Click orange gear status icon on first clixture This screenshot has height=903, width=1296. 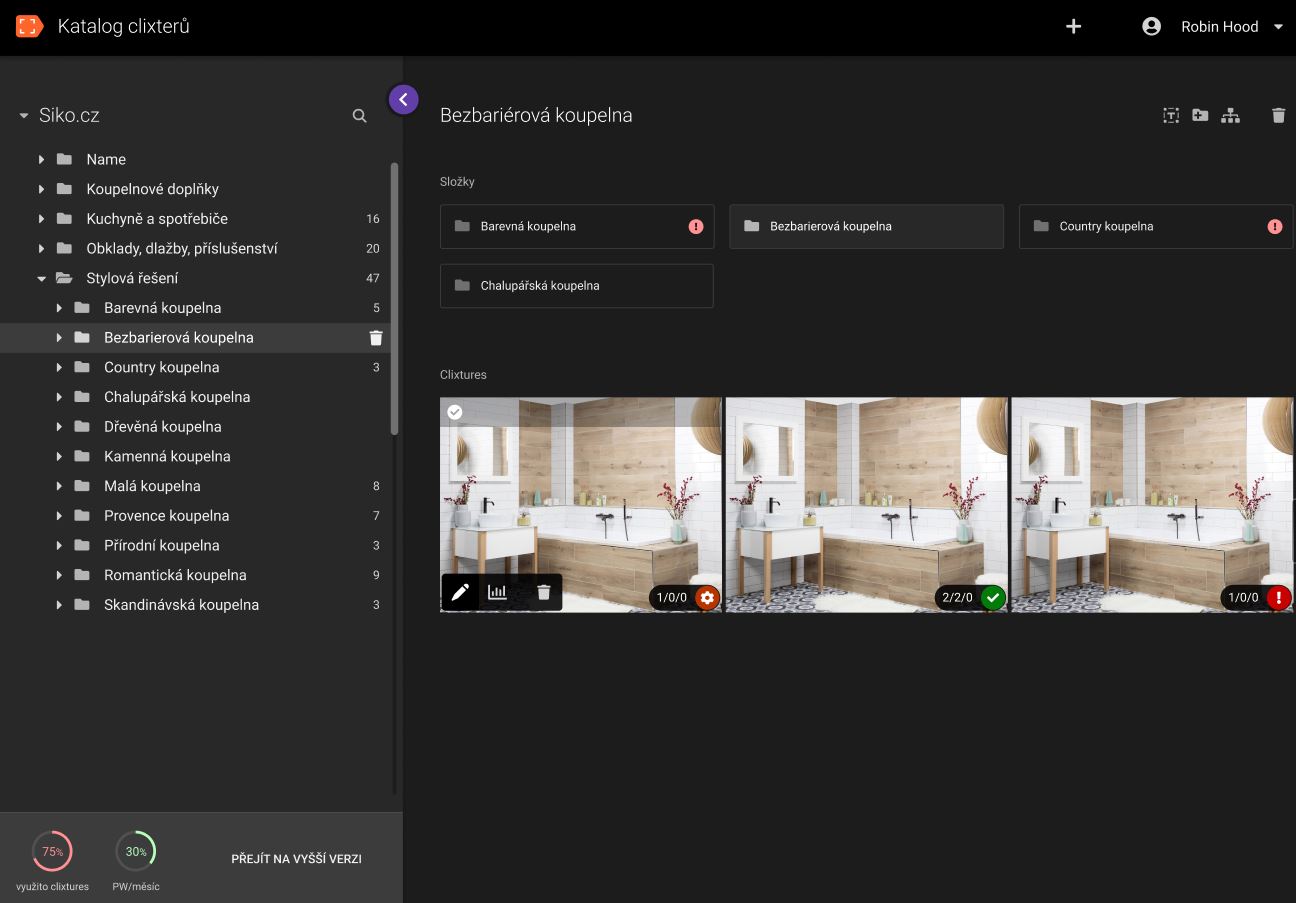707,598
